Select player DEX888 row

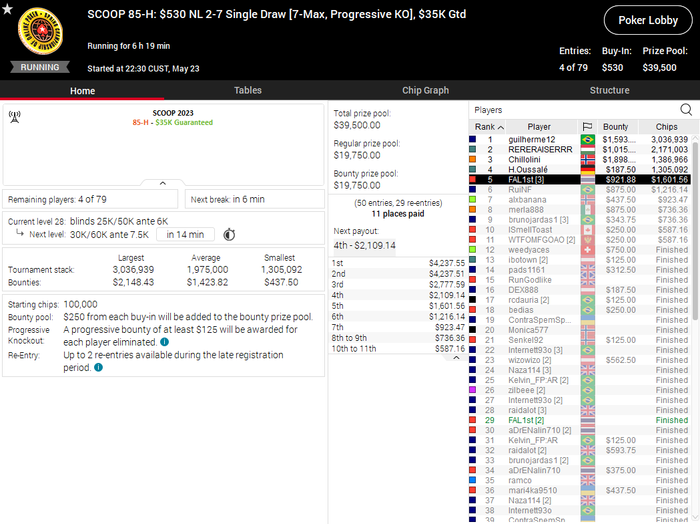pos(579,290)
